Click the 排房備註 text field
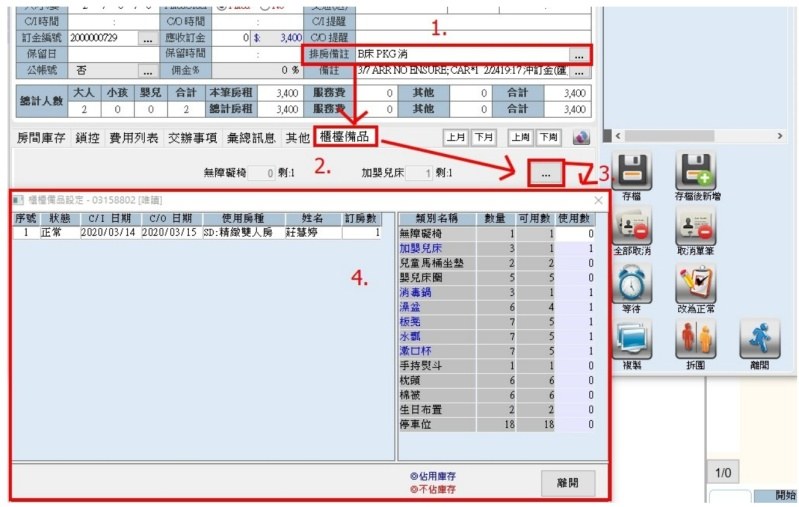799x507 pixels. click(462, 55)
